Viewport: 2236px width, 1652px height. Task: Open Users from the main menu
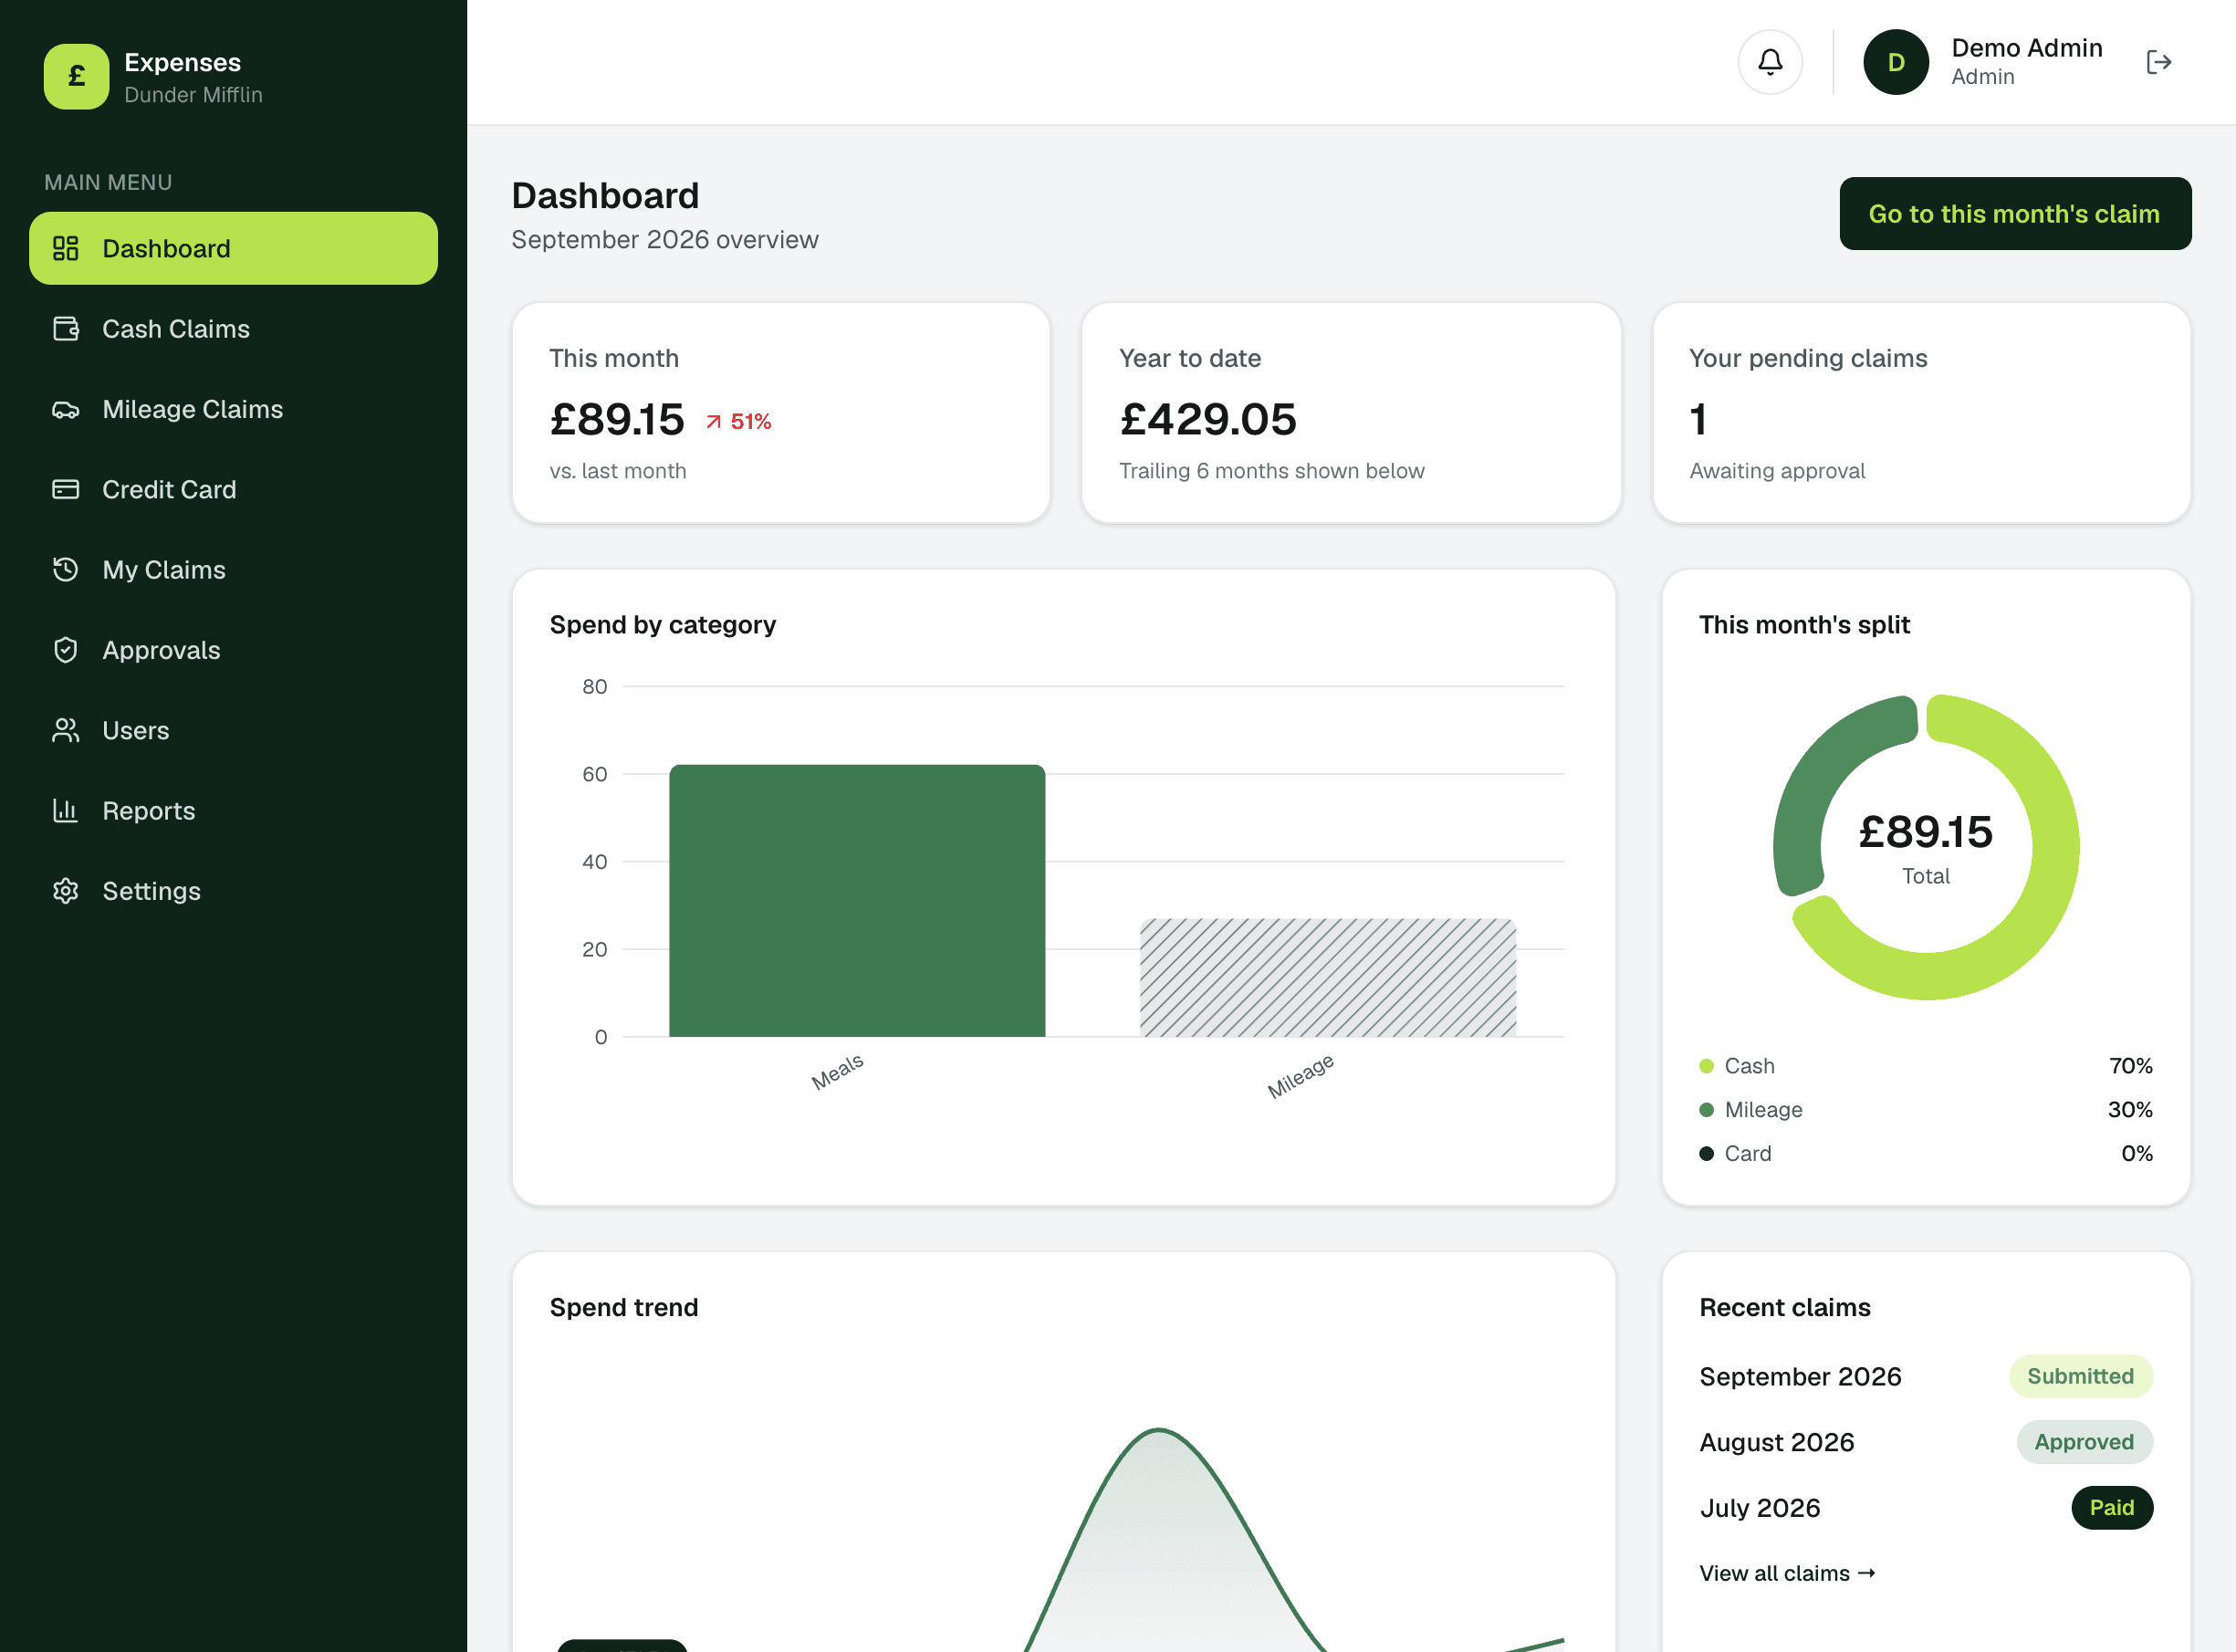[x=233, y=730]
